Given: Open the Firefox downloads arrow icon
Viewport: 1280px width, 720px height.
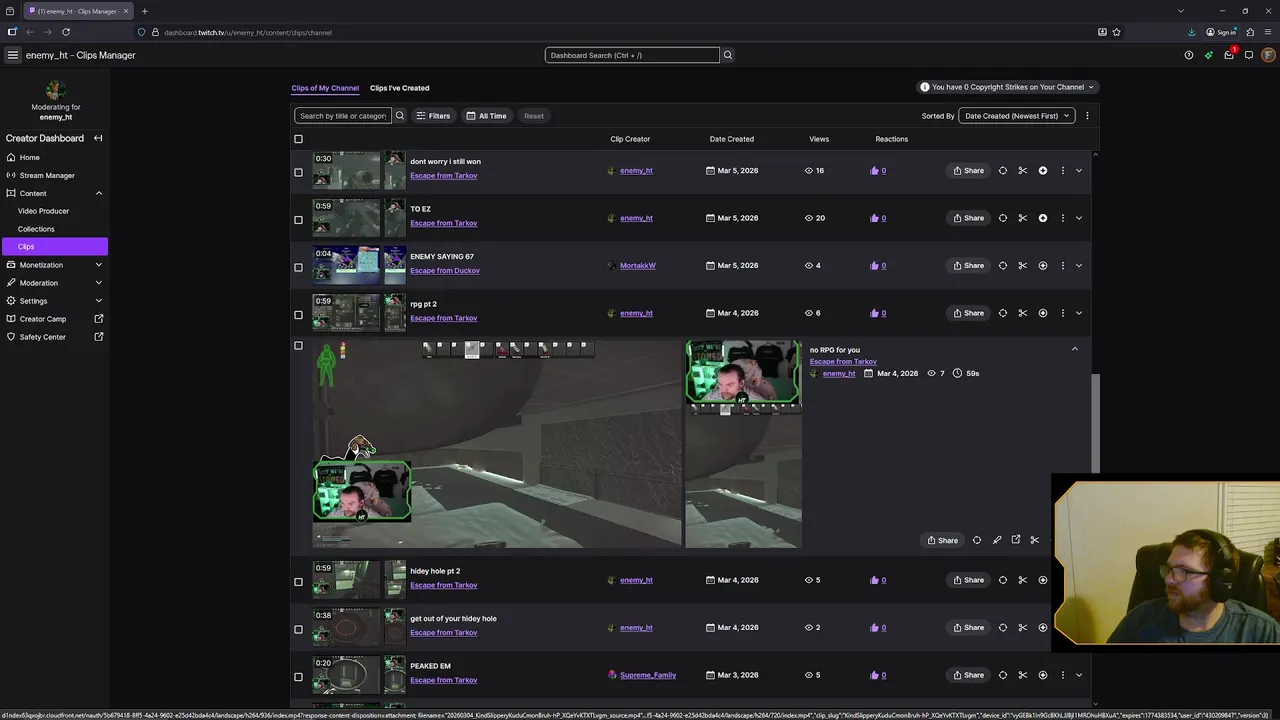Looking at the screenshot, I should 1194,32.
